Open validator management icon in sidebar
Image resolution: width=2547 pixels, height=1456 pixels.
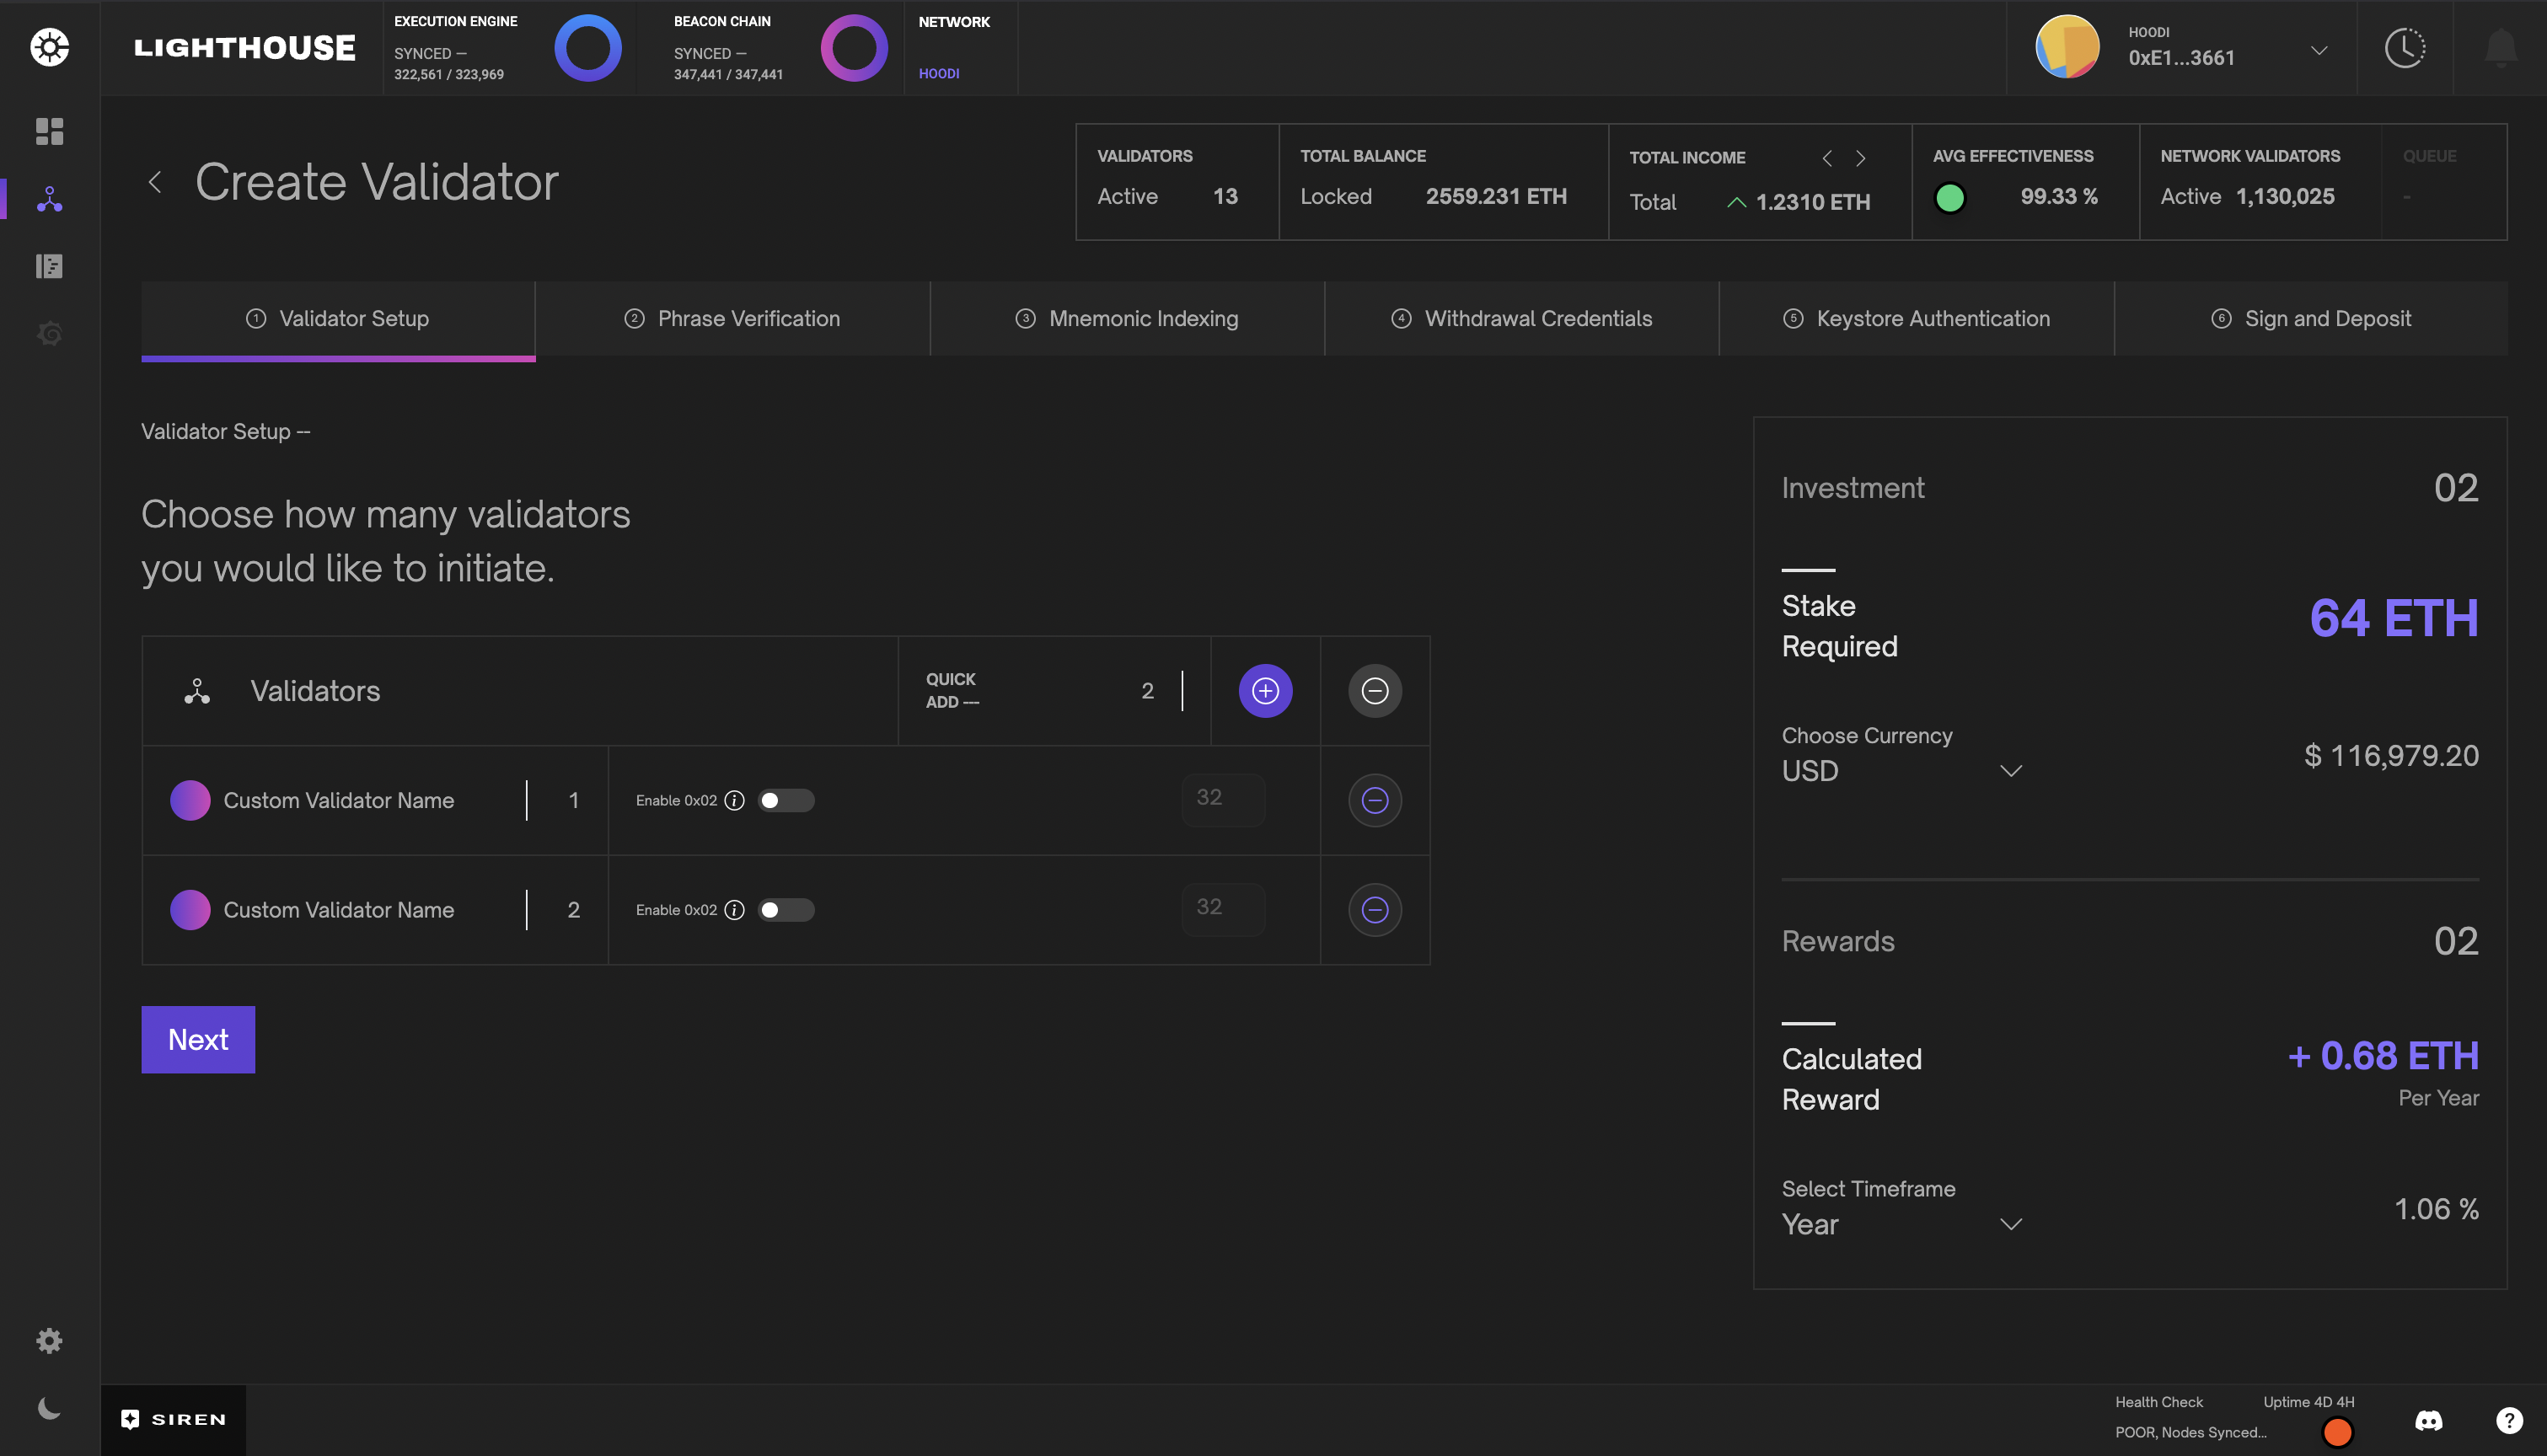tap(49, 199)
